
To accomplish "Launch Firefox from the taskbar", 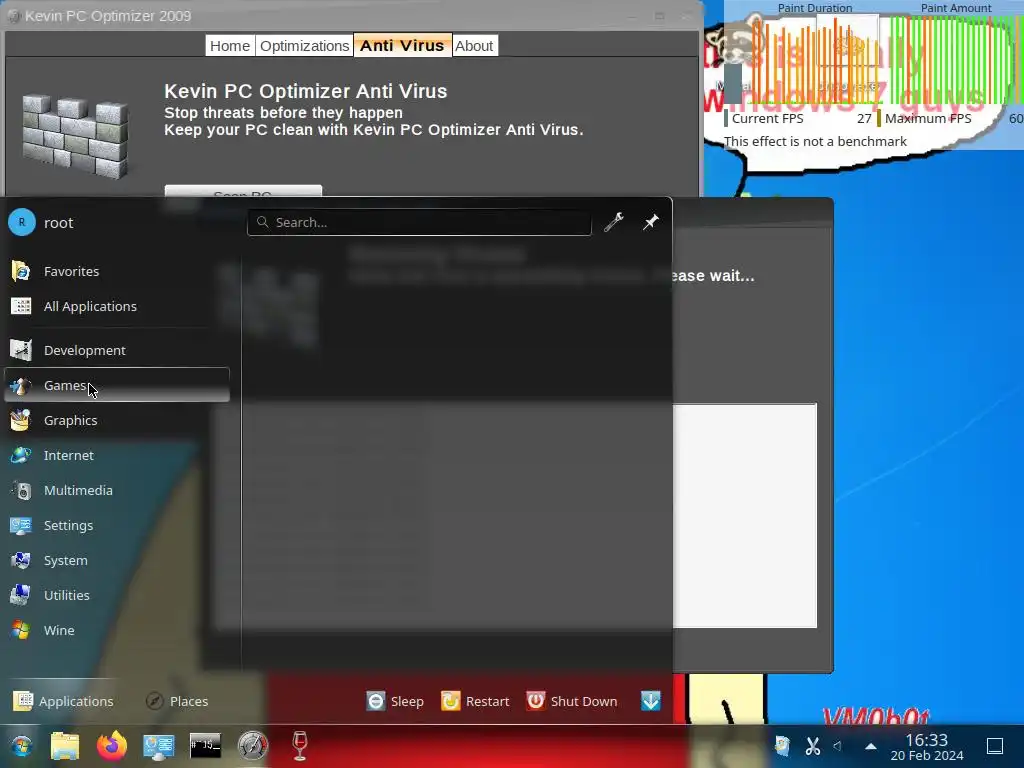I will click(112, 746).
